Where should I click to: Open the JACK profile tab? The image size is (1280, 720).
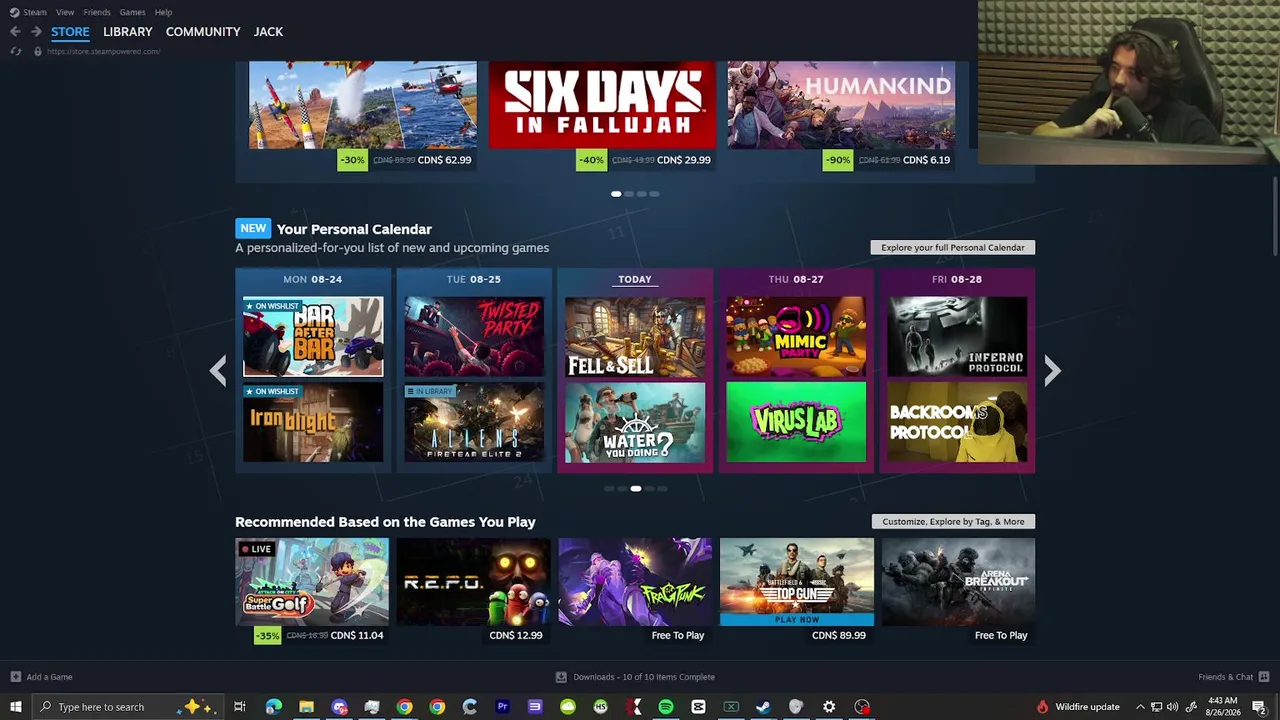(x=268, y=32)
